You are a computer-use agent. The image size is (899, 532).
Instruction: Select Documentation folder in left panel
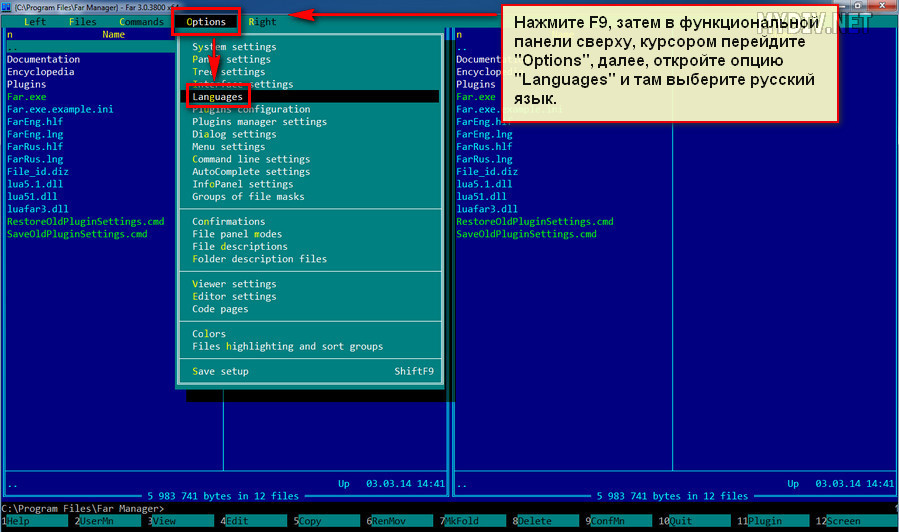pos(43,59)
